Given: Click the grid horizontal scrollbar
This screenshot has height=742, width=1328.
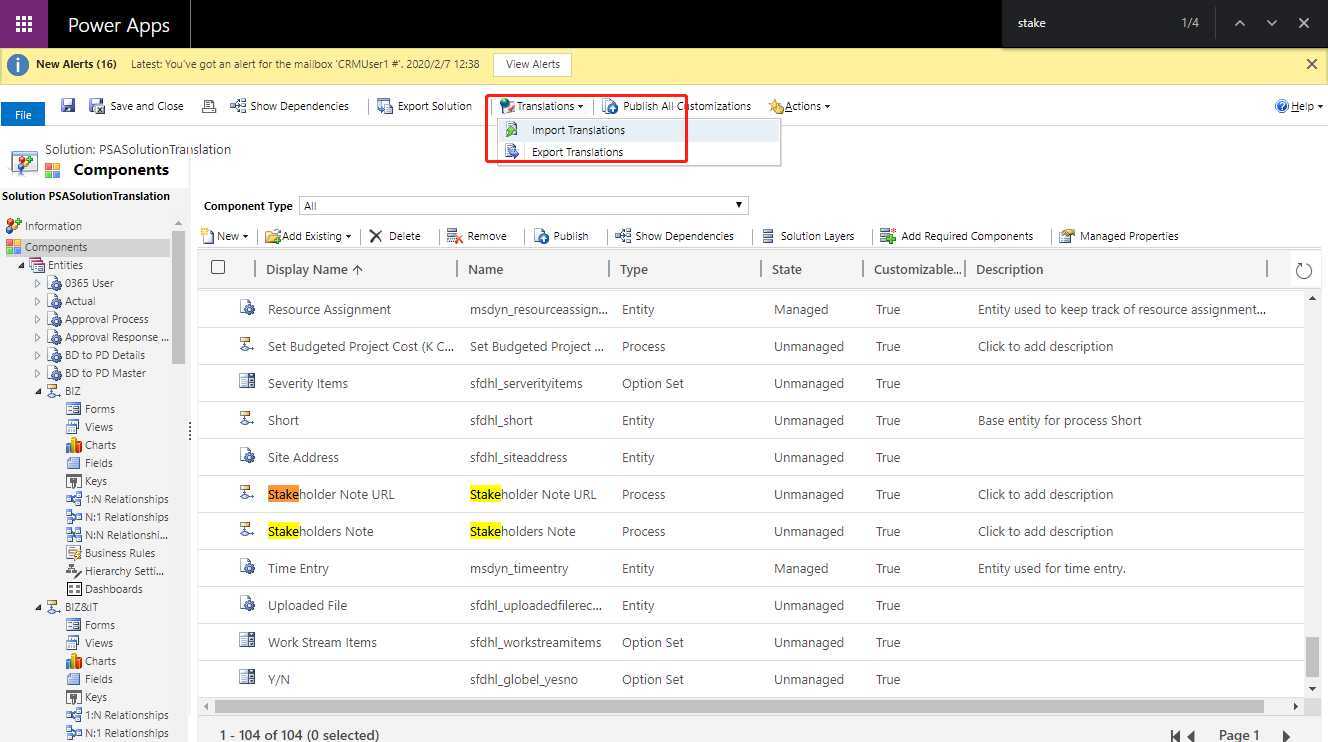Looking at the screenshot, I should pyautogui.click(x=738, y=706).
